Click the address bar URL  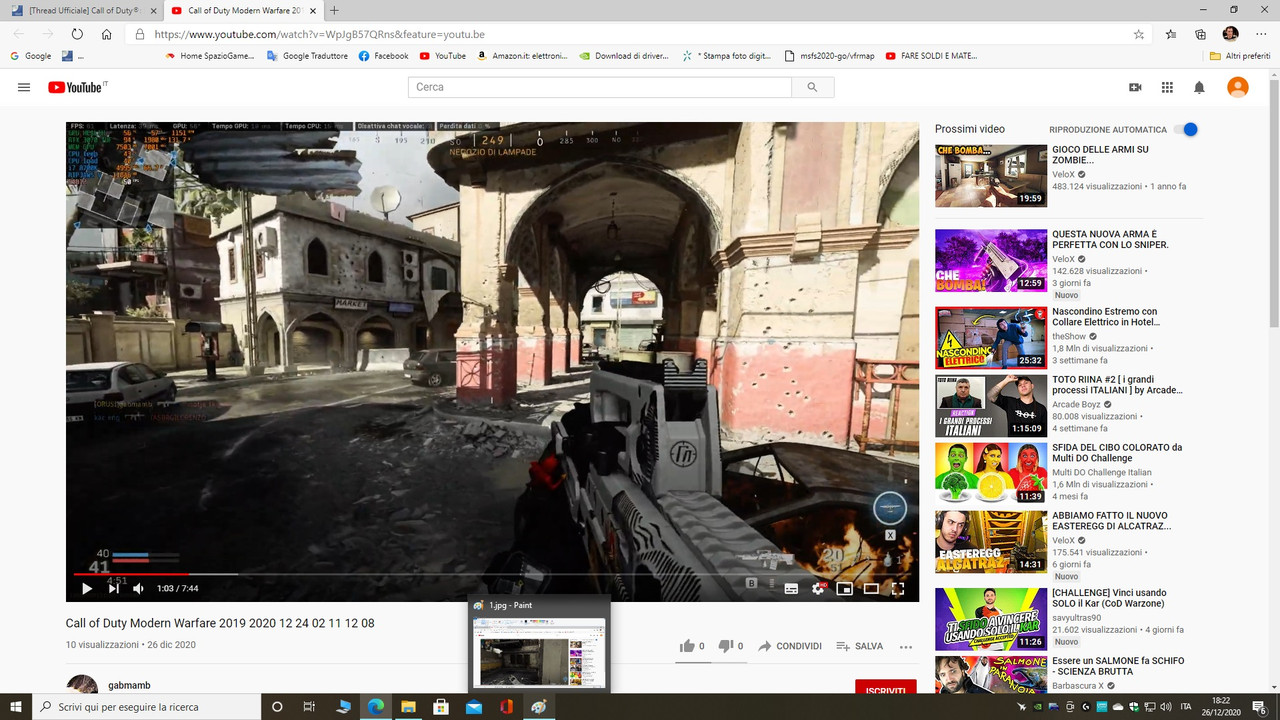coord(319,34)
